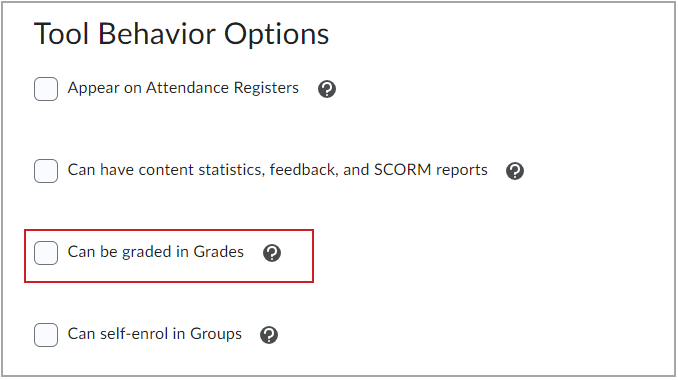Open help for Appear on Attendance Registers
The height and width of the screenshot is (380, 678).
click(x=327, y=89)
